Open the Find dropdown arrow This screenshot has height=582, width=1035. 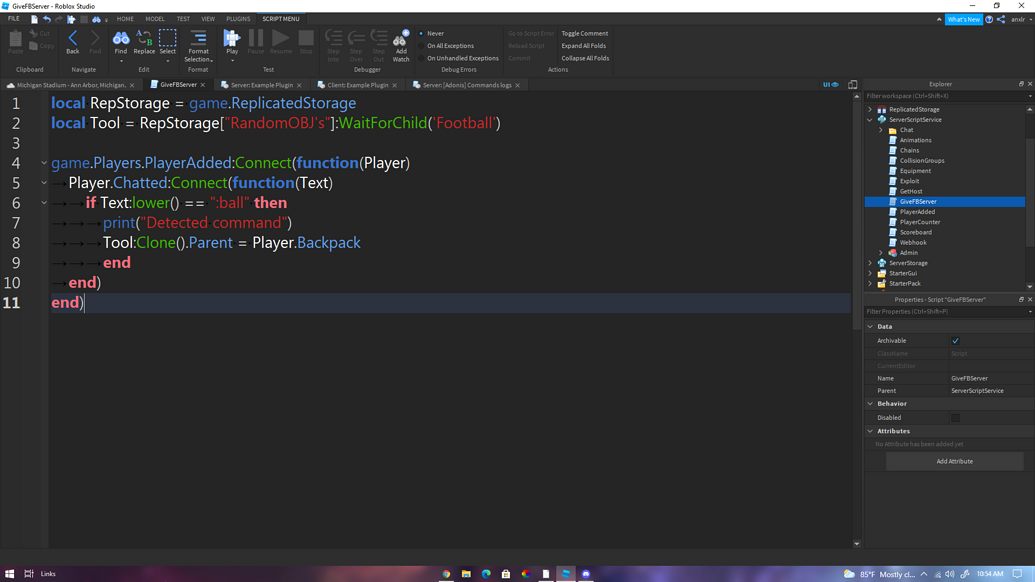[121, 61]
